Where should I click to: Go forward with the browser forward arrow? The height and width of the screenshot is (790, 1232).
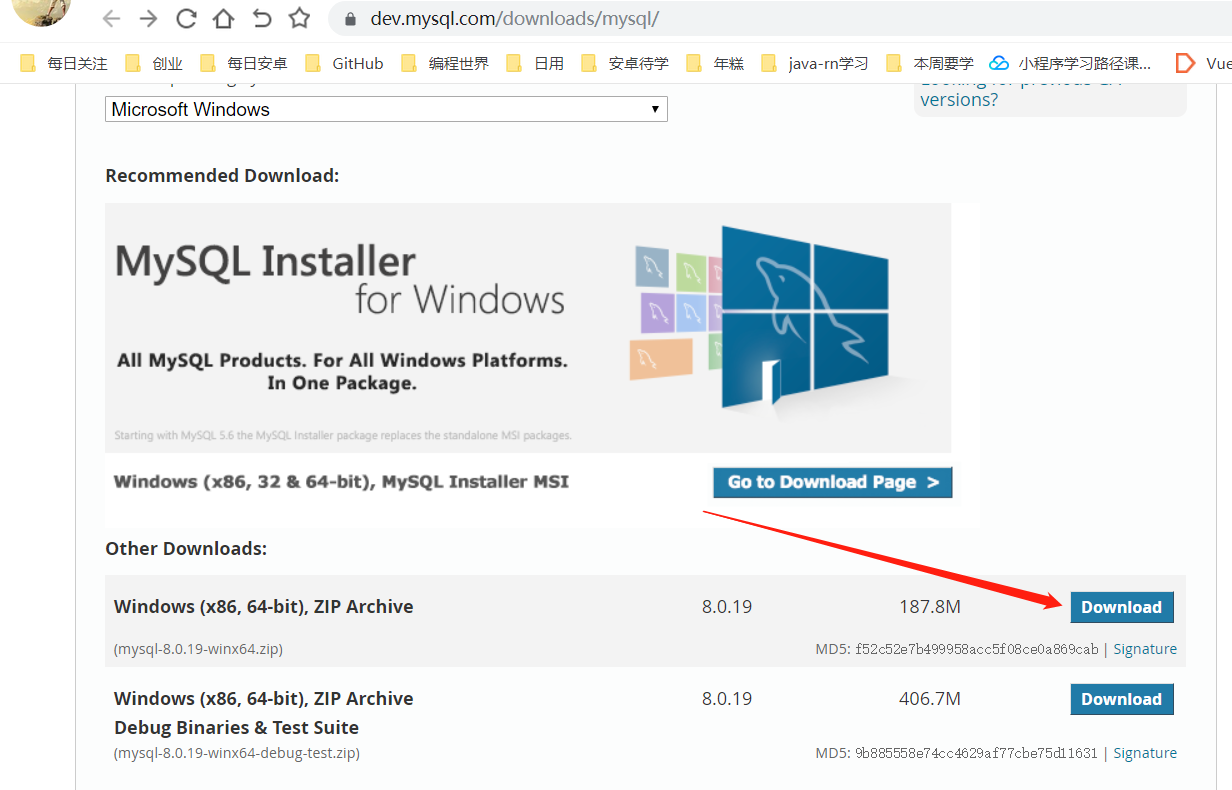[148, 18]
